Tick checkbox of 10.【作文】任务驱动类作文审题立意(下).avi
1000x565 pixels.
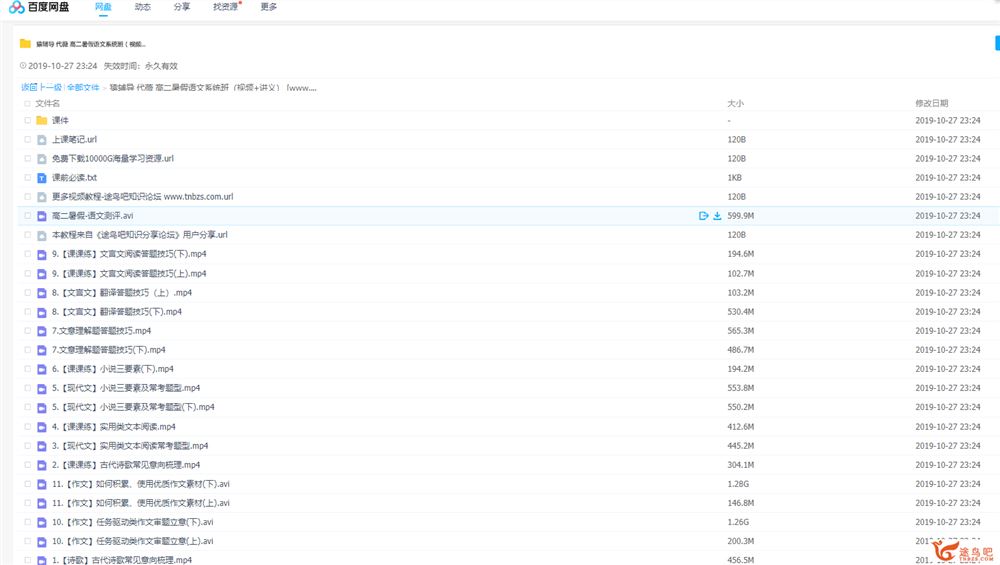pos(27,522)
